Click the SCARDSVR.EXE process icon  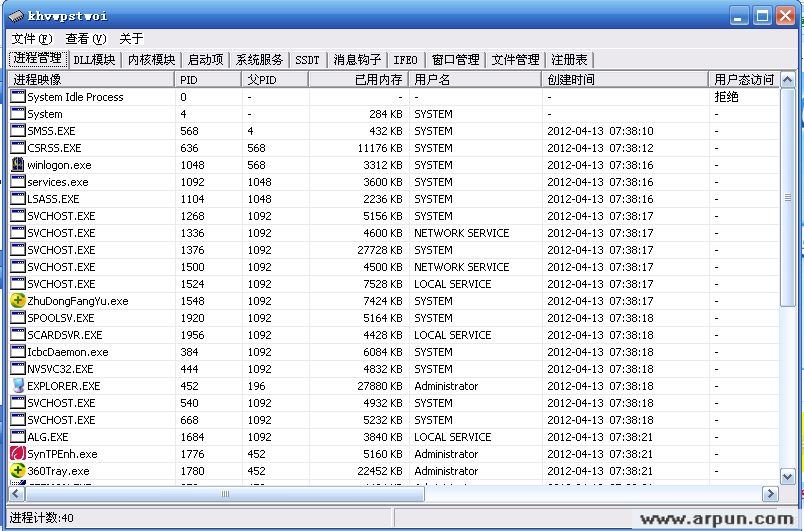18,334
